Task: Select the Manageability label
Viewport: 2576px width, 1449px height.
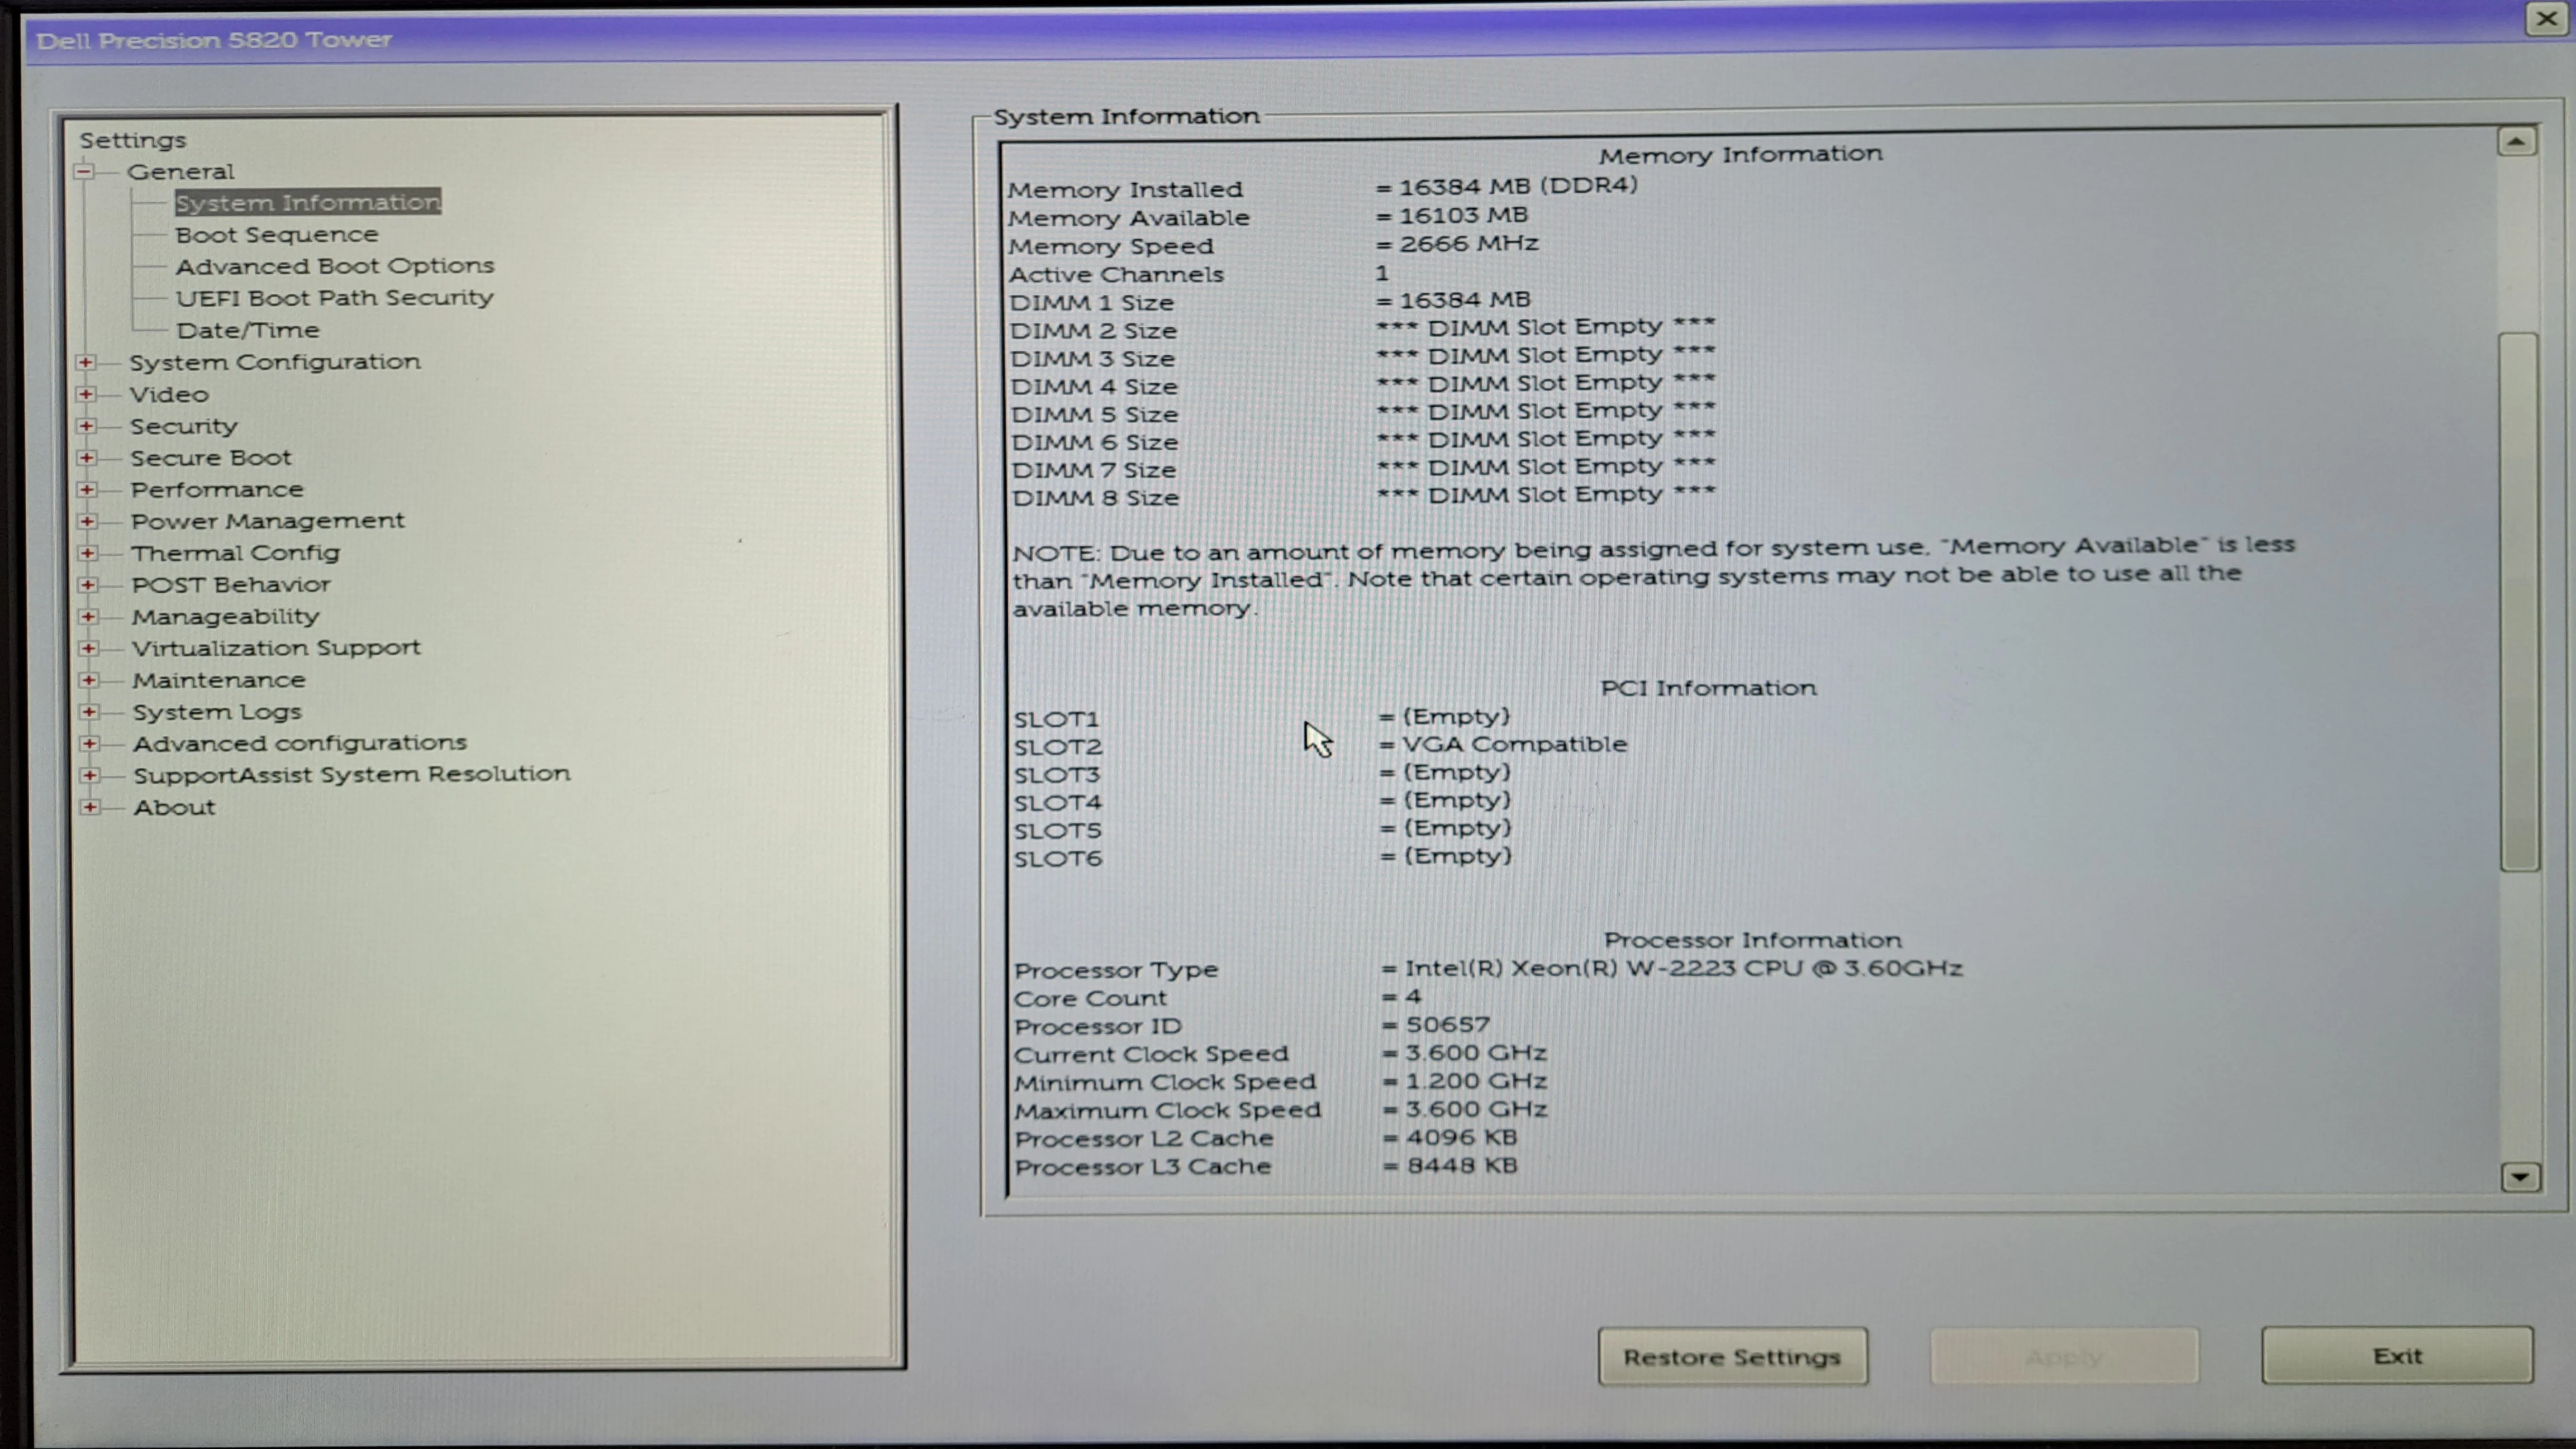Action: (x=226, y=617)
